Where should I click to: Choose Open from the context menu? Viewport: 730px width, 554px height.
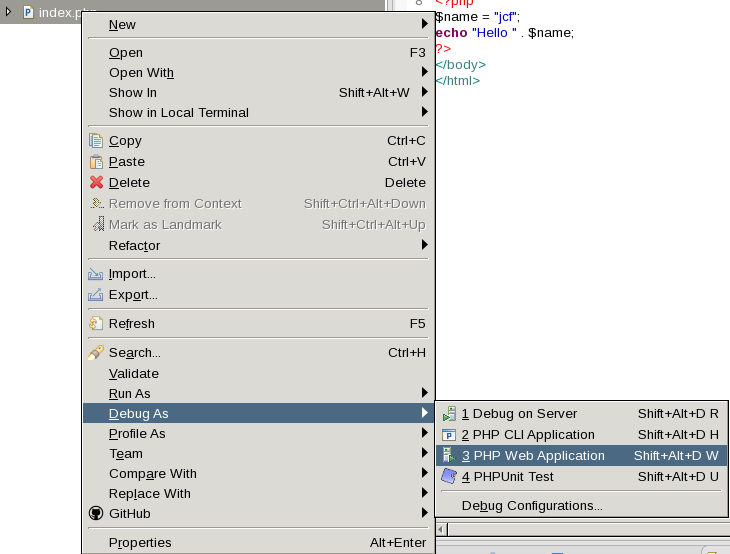[x=258, y=53]
